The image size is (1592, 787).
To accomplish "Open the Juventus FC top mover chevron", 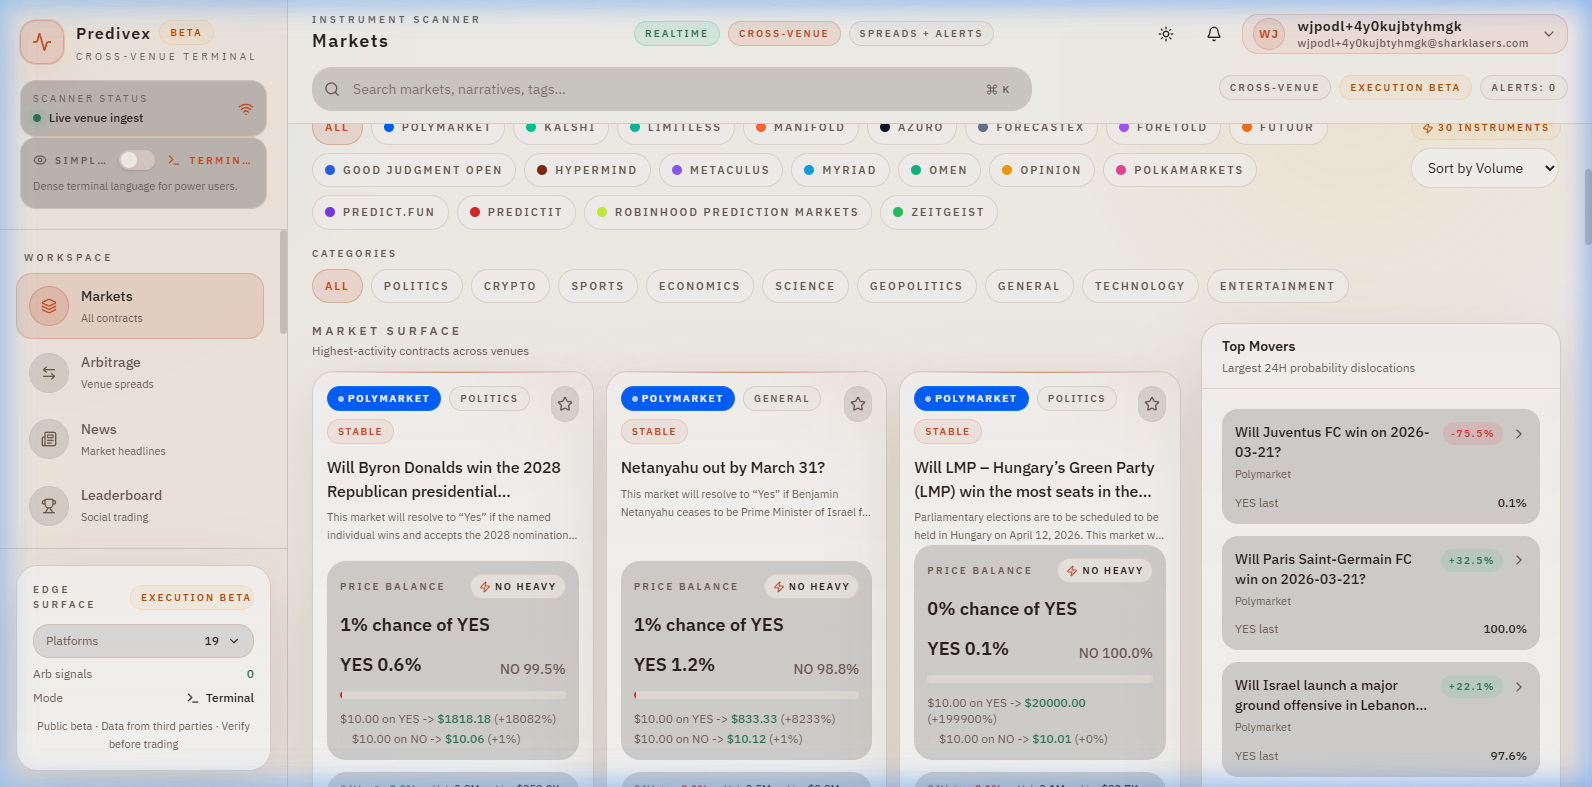I will [x=1519, y=434].
